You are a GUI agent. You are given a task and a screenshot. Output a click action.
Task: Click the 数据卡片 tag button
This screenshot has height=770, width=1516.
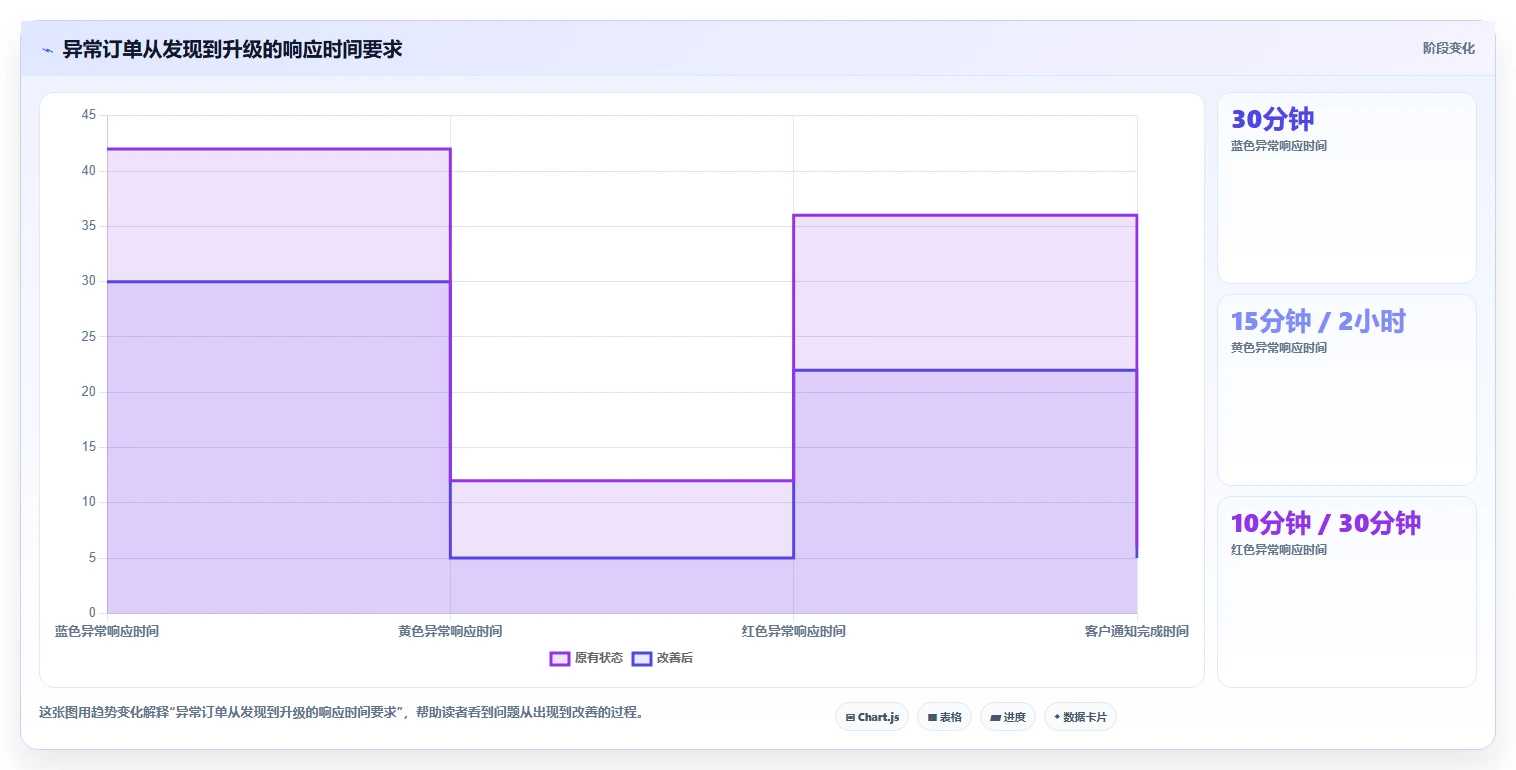click(x=1080, y=717)
